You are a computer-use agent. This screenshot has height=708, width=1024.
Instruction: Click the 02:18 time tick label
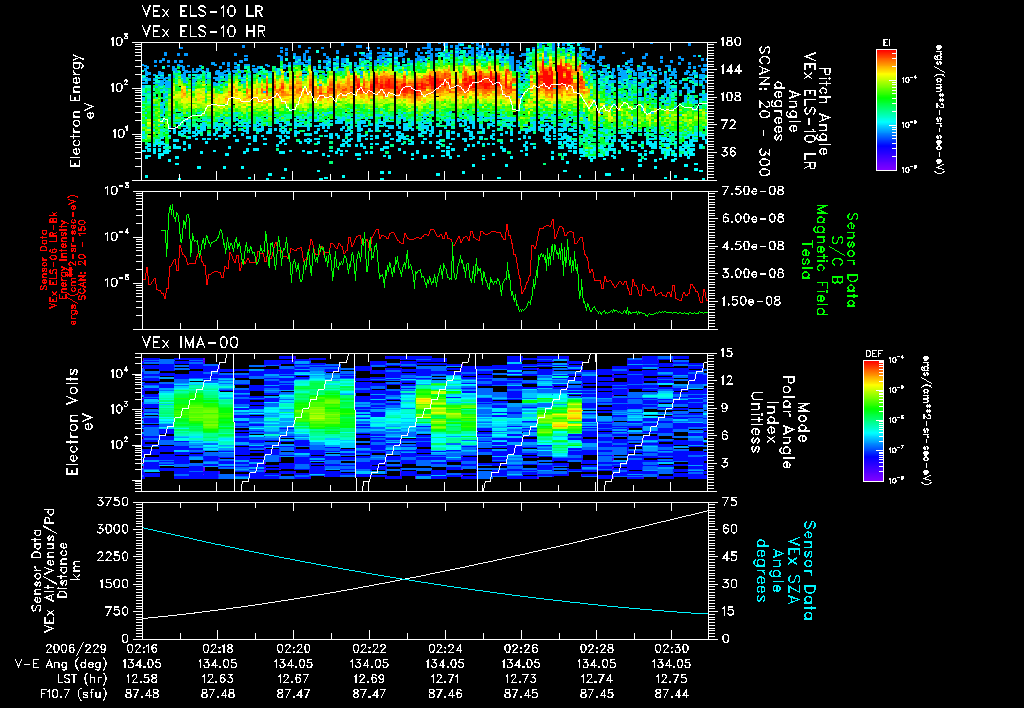coord(217,649)
